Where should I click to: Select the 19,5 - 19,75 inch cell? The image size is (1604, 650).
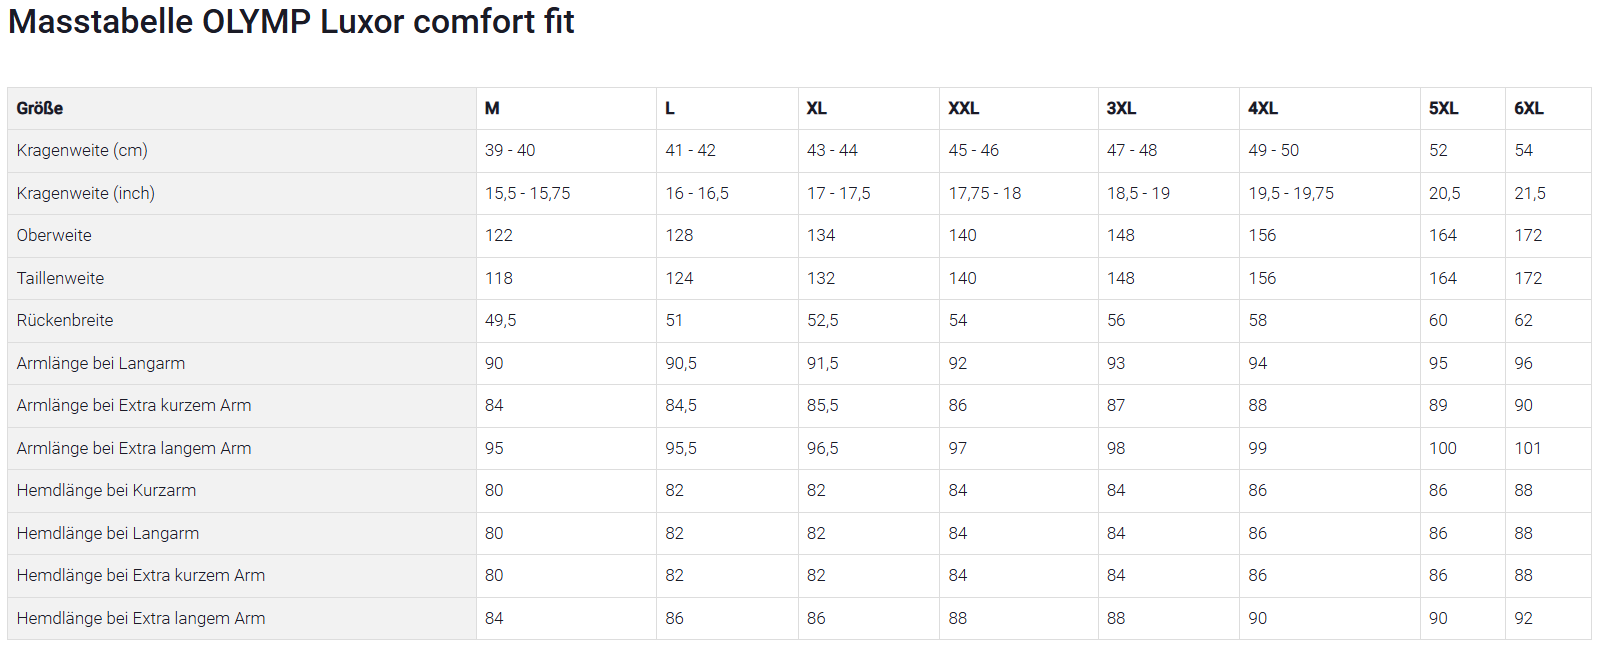click(x=1291, y=193)
